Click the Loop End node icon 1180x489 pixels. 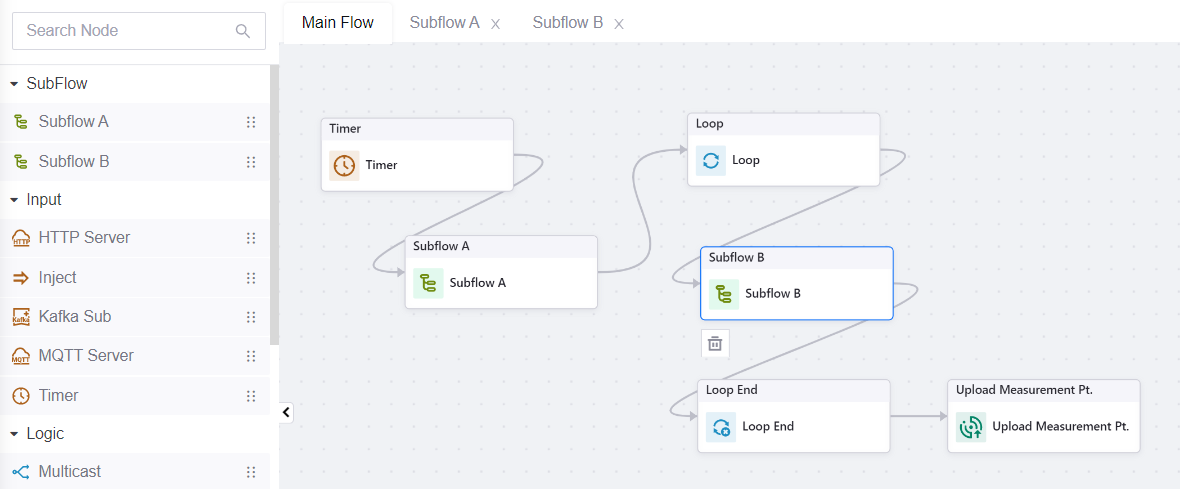[x=721, y=427]
